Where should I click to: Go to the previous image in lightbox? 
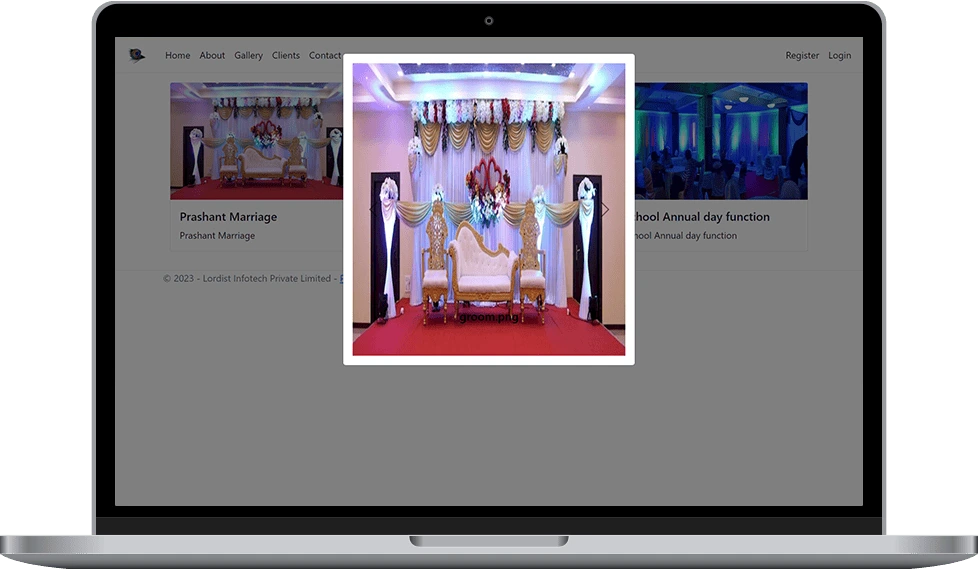point(372,210)
